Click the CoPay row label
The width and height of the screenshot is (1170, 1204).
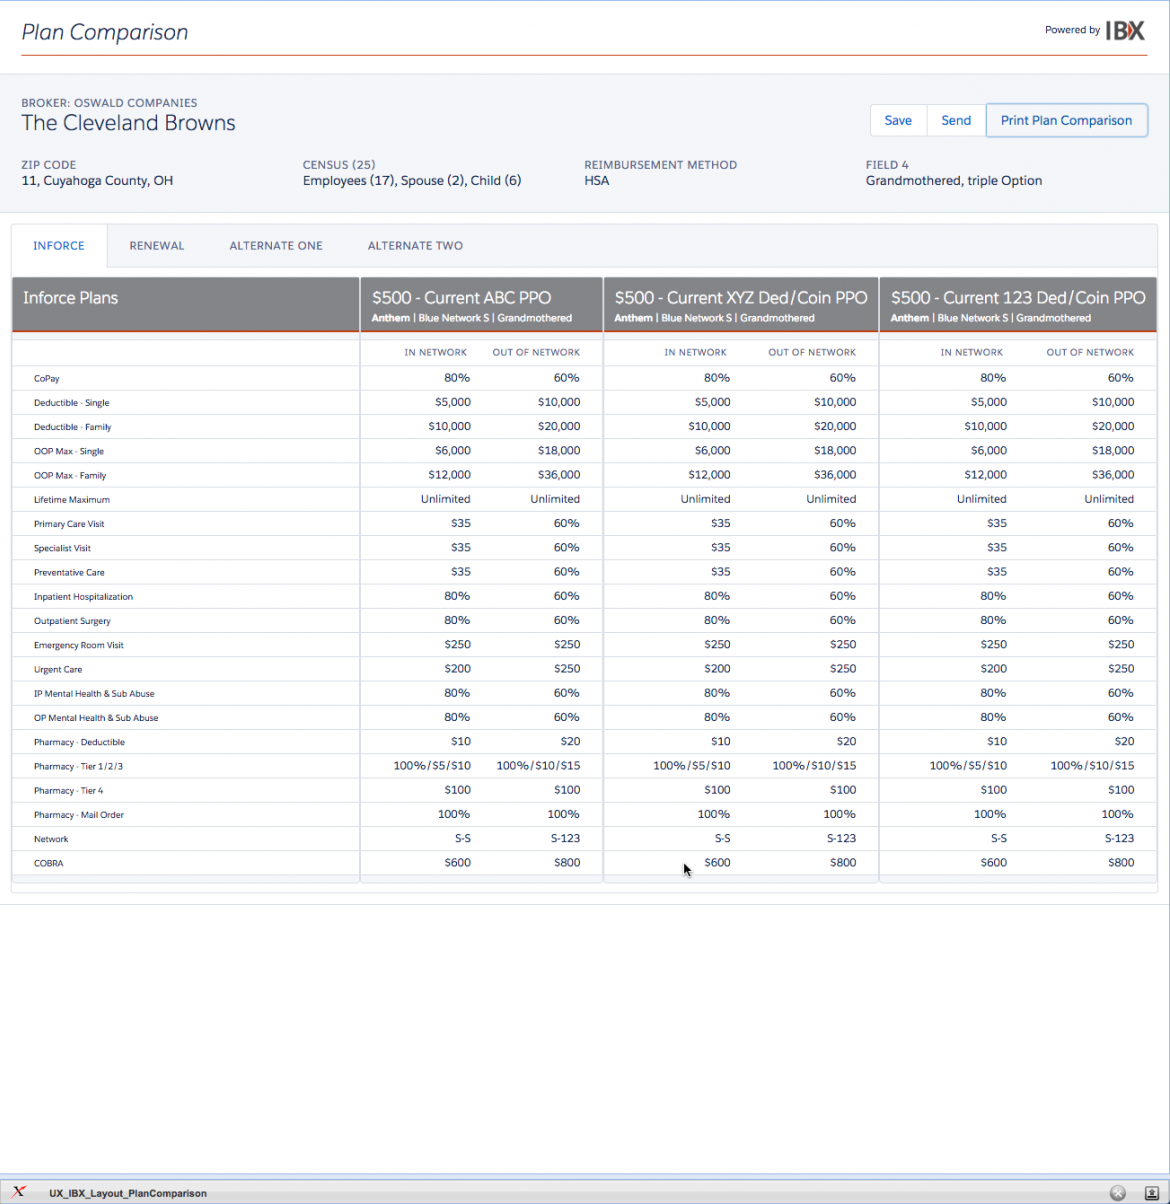[x=47, y=379]
